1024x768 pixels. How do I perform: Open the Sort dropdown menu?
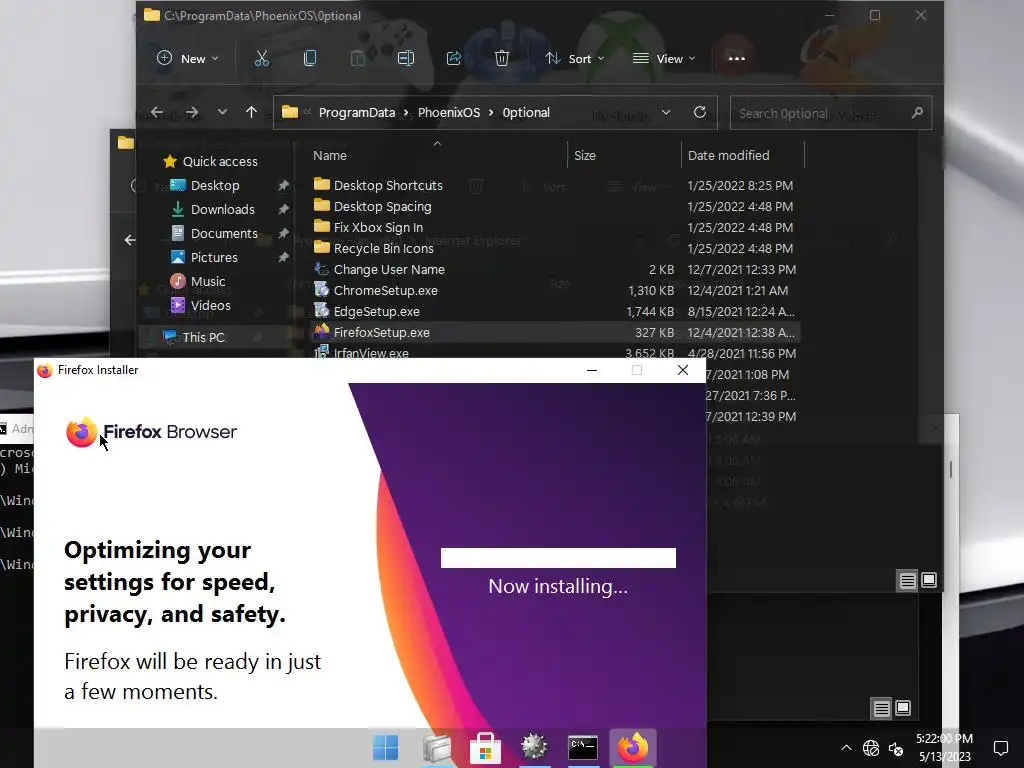575,59
